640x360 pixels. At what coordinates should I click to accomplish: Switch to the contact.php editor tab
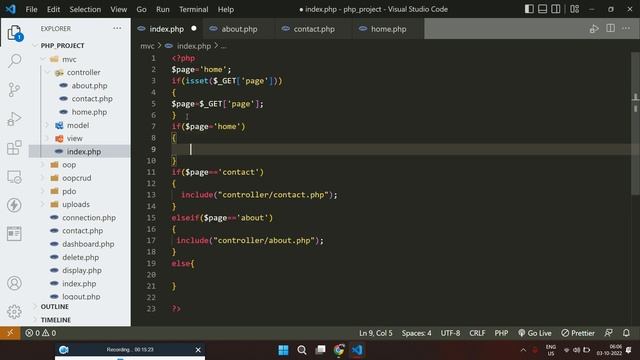(x=314, y=29)
